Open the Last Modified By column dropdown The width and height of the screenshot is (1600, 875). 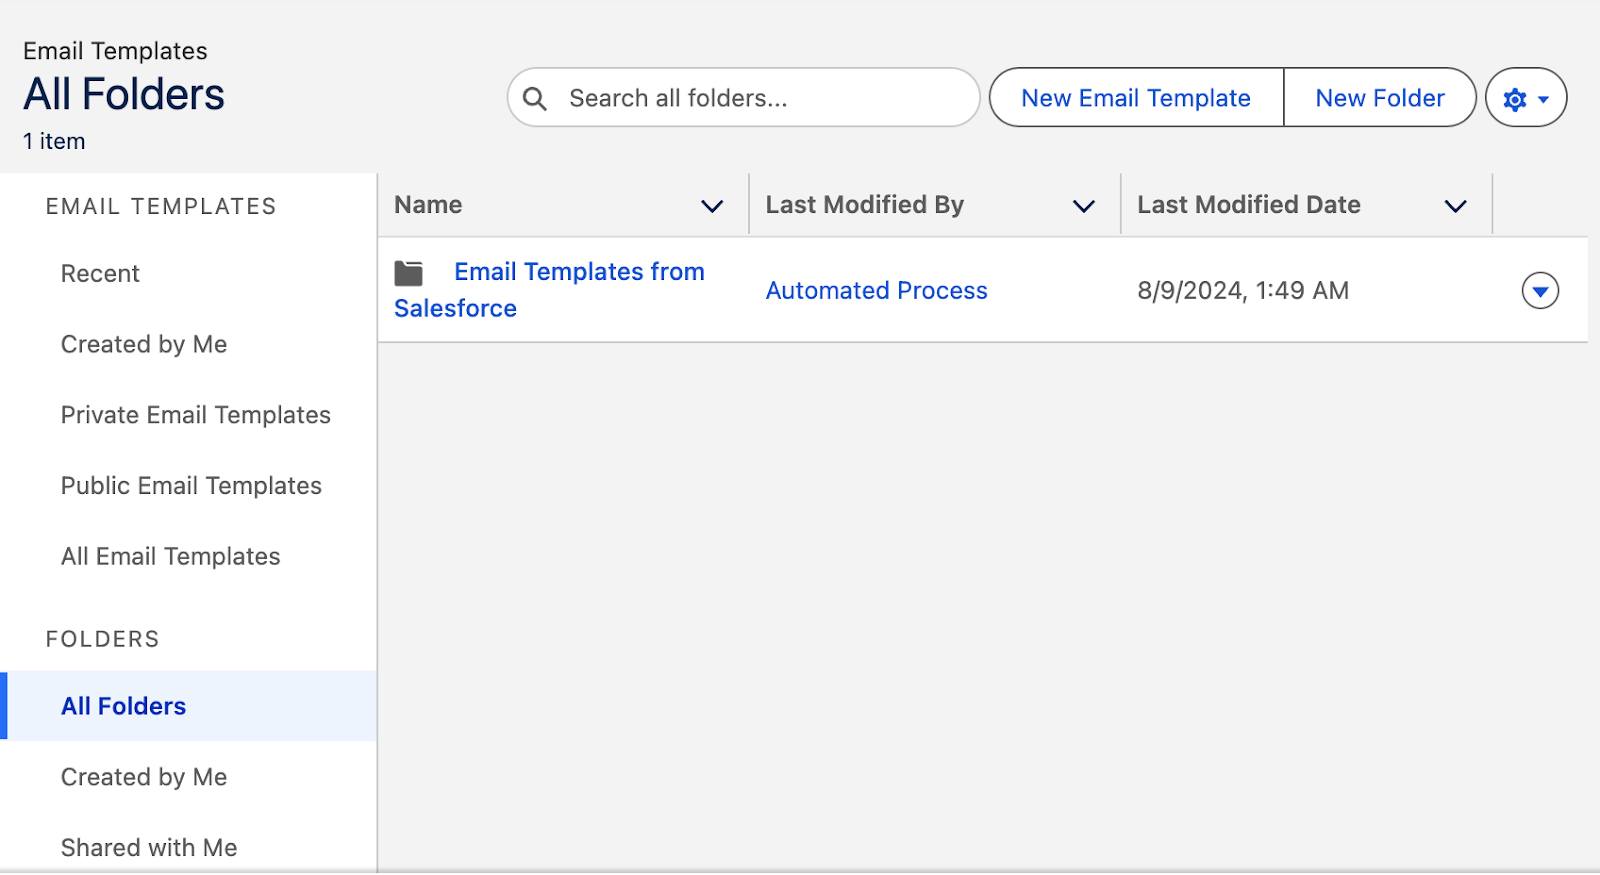pos(1083,205)
